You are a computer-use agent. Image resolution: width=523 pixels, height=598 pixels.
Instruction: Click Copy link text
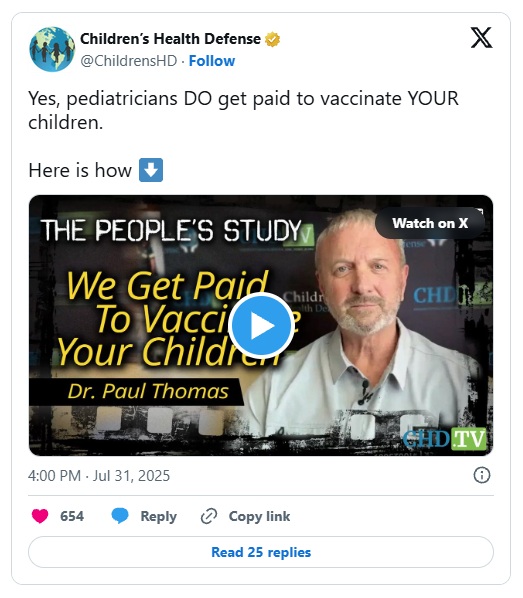click(x=259, y=516)
